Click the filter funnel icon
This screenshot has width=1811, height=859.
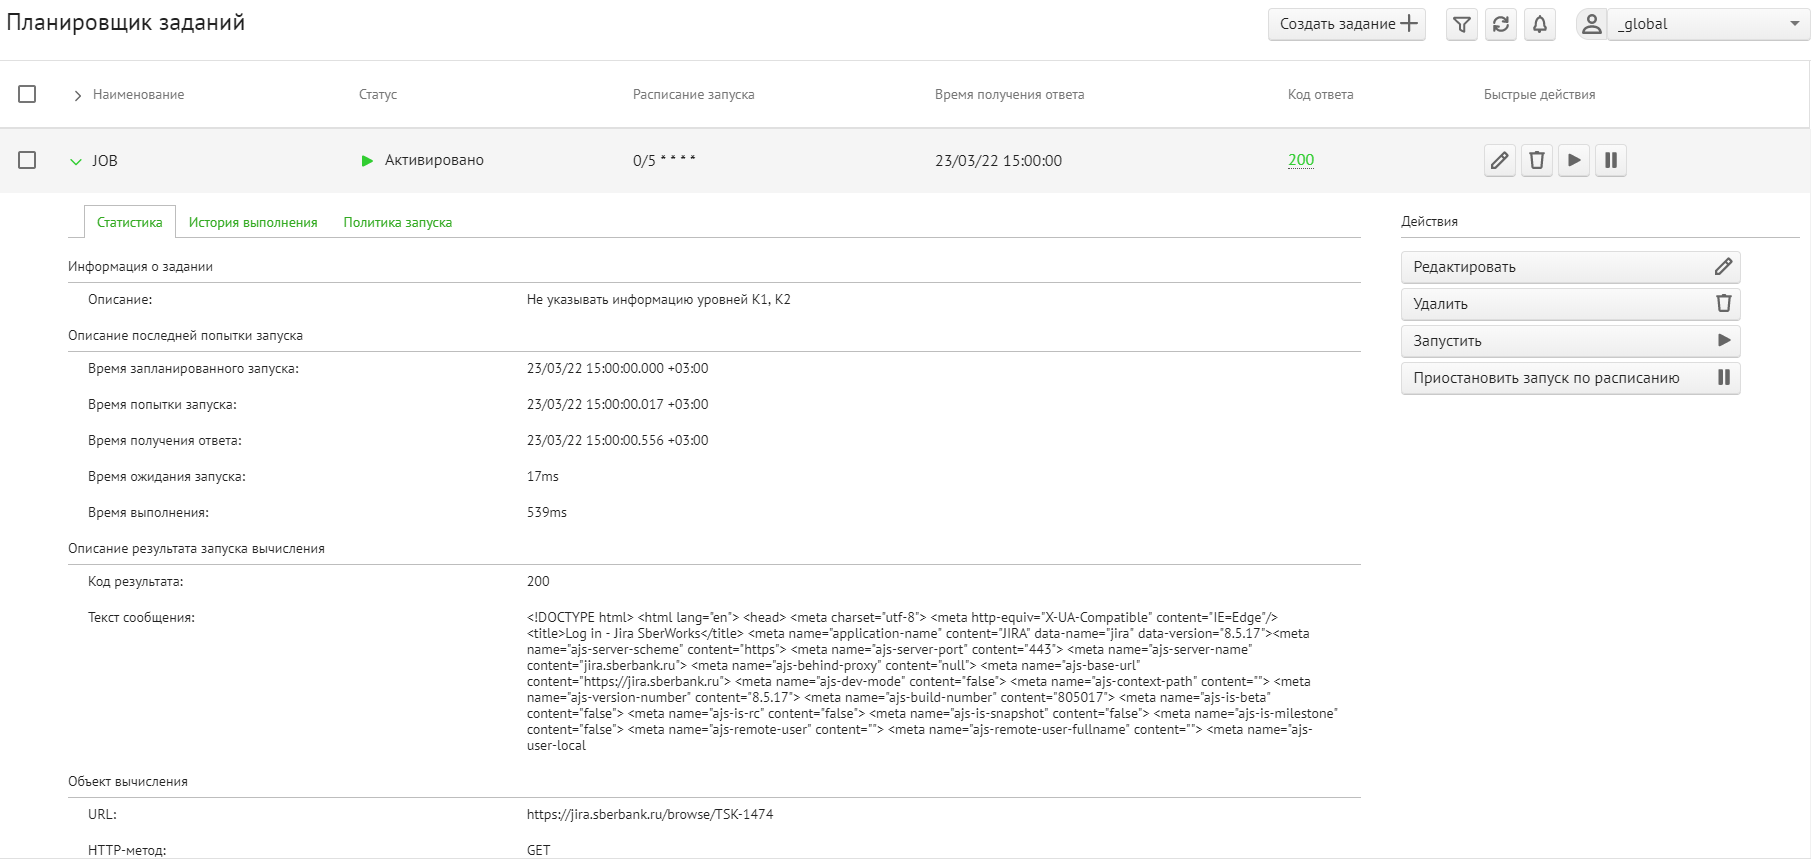(x=1461, y=25)
